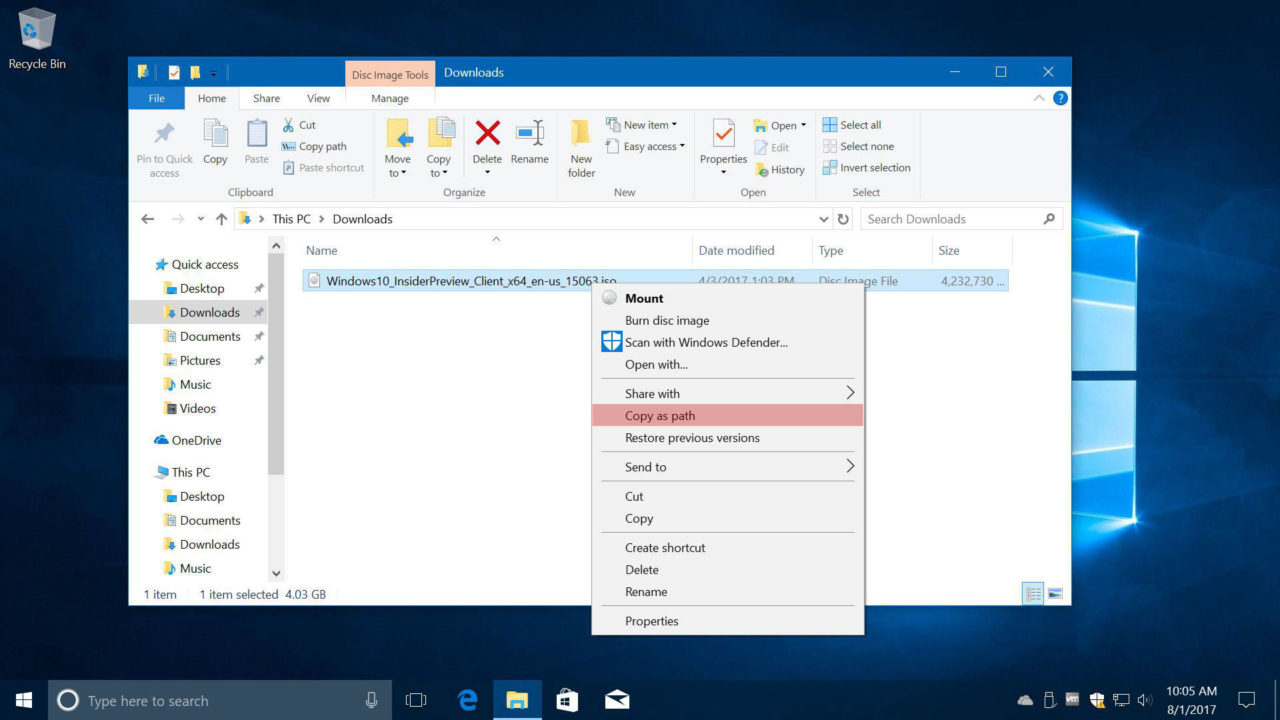Click the red Delete X icon
1280x720 pixels.
(487, 133)
